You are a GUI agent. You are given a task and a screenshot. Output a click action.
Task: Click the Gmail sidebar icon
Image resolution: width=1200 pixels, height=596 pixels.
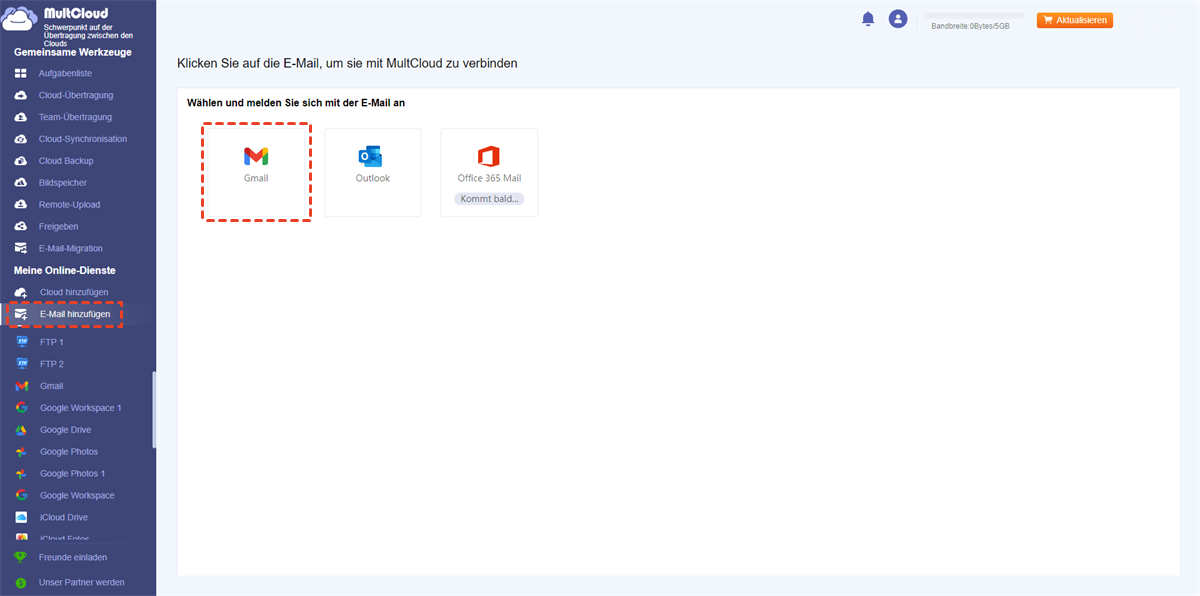(x=20, y=386)
